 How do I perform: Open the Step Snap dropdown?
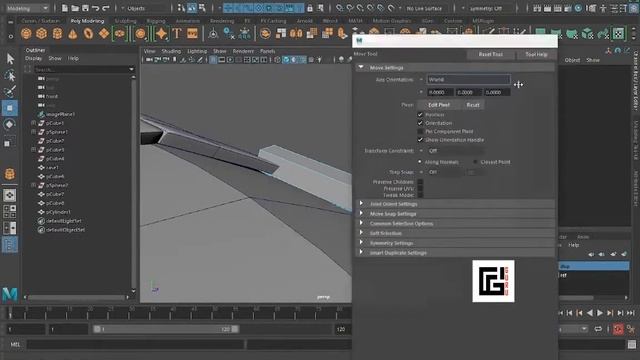click(445, 172)
